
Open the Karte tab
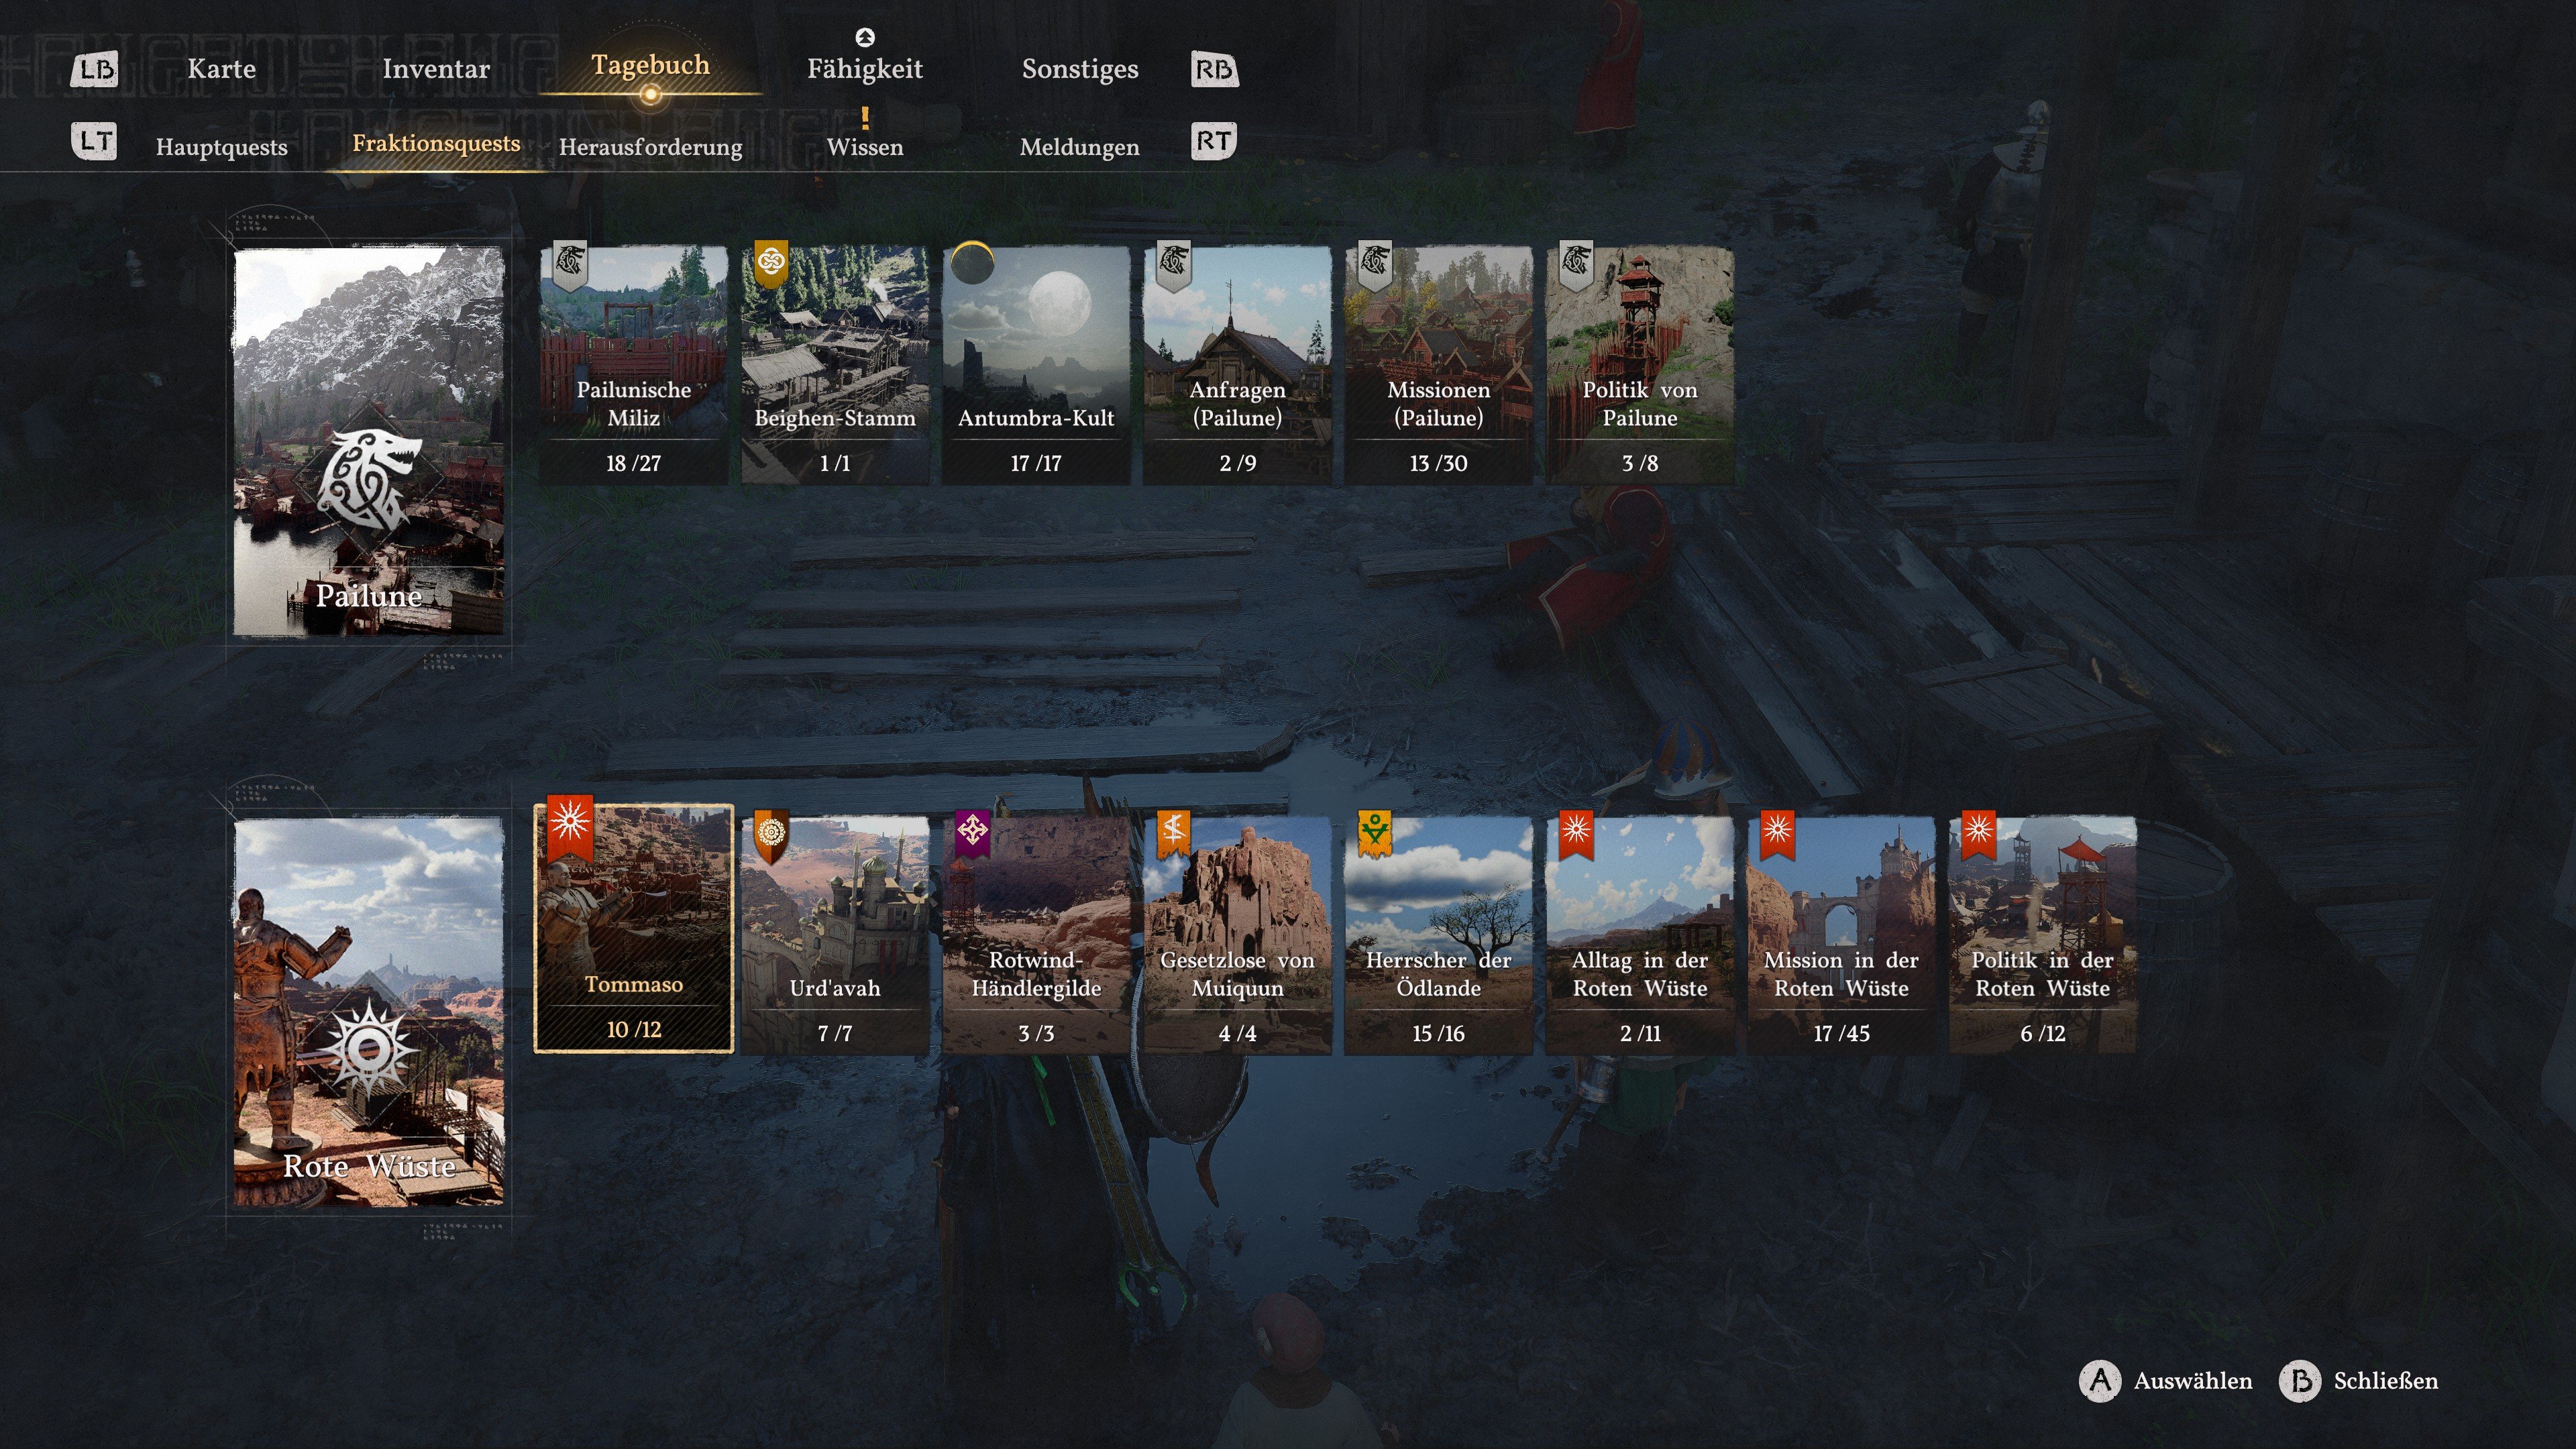221,69
